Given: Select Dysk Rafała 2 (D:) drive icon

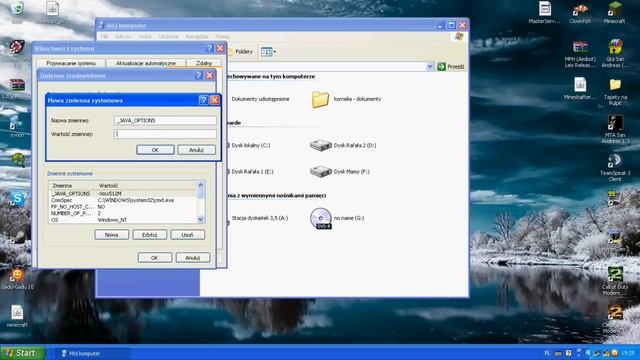Looking at the screenshot, I should [x=320, y=145].
